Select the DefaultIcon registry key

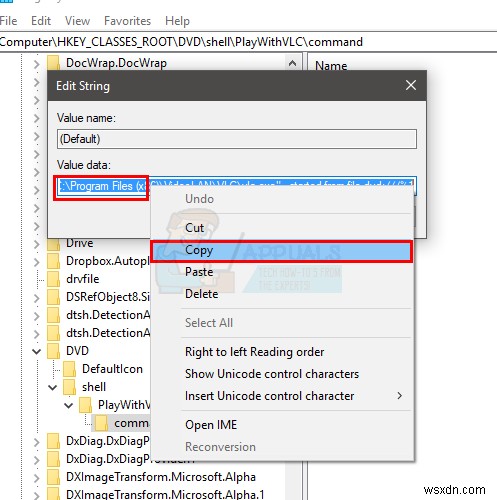pyautogui.click(x=112, y=369)
